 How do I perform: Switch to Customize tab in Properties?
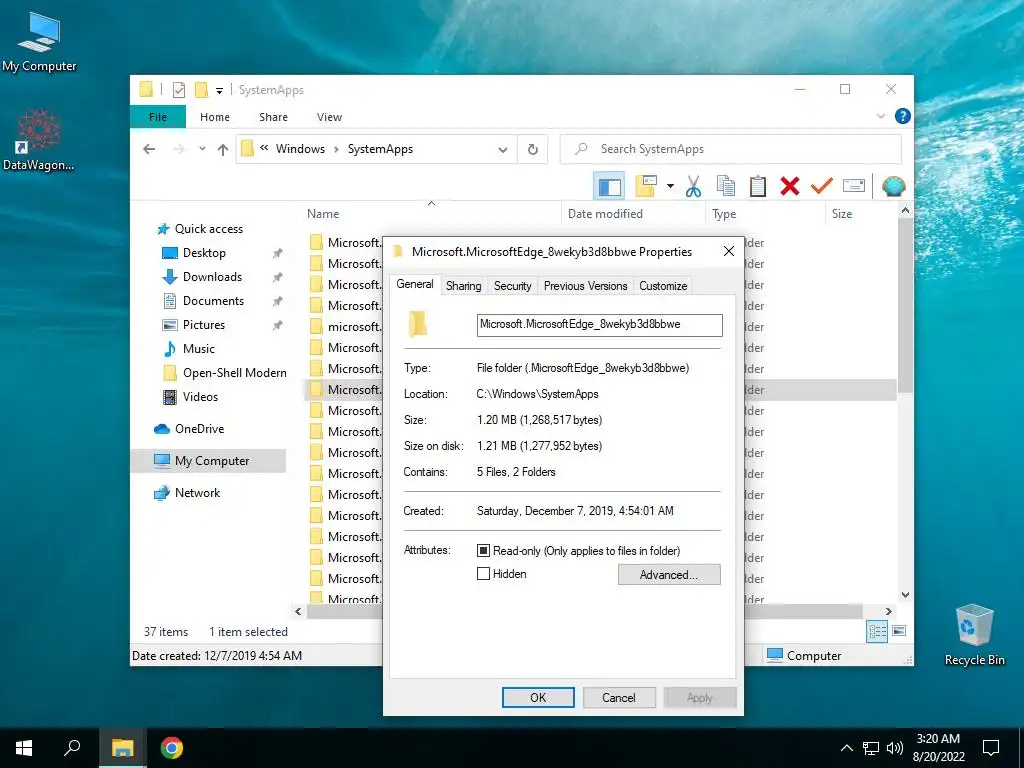[x=663, y=286]
